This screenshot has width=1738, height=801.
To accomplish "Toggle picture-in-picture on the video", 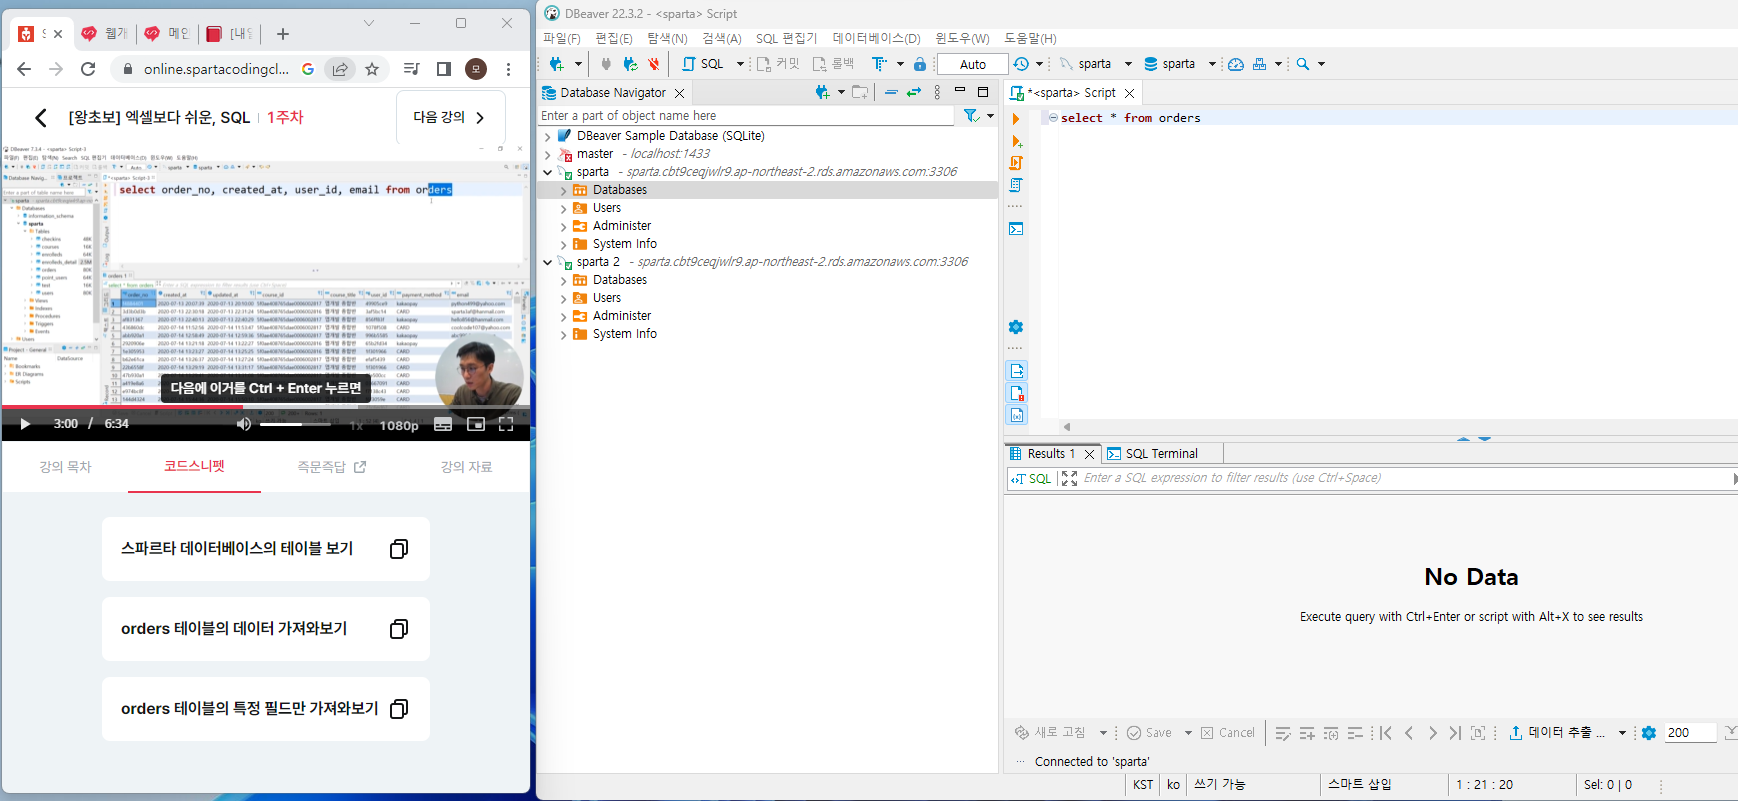I will pos(476,424).
